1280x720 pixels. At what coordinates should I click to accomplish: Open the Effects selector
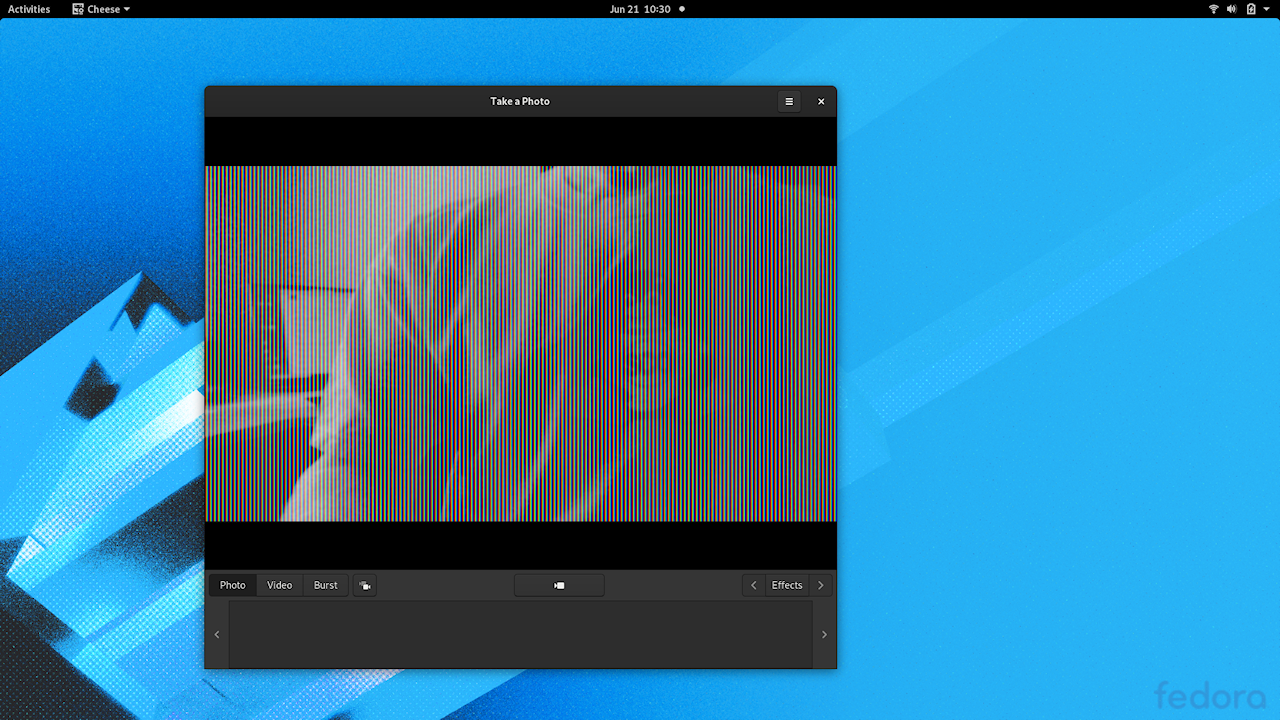[x=787, y=585]
